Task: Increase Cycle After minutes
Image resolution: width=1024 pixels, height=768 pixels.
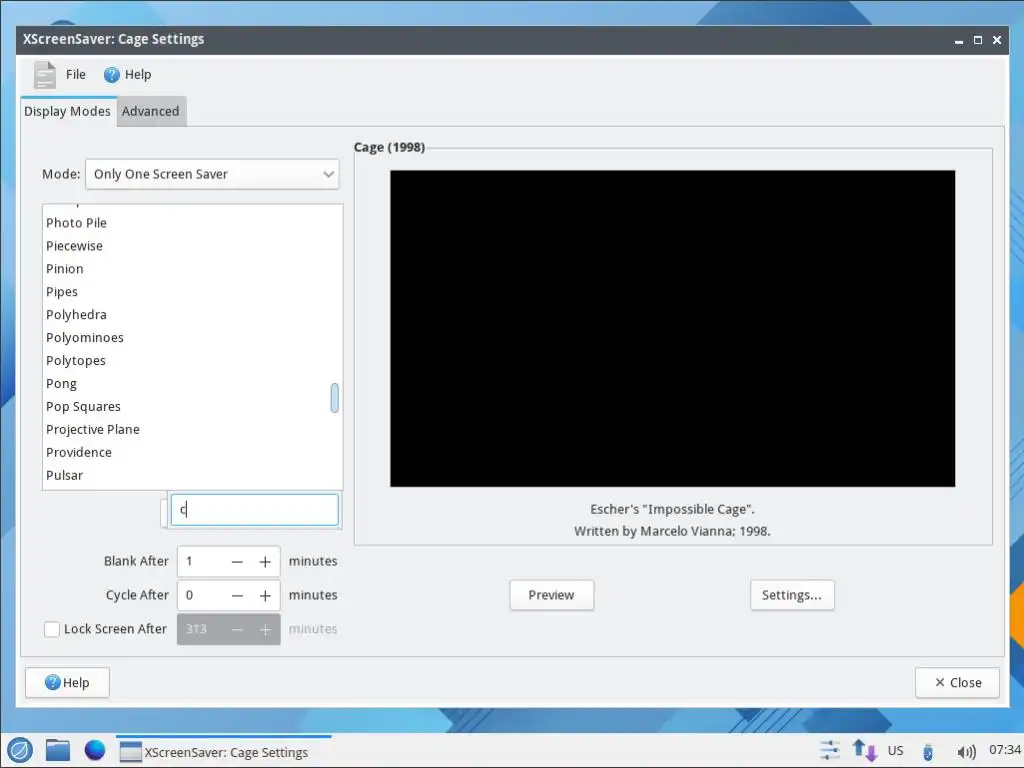Action: (265, 596)
